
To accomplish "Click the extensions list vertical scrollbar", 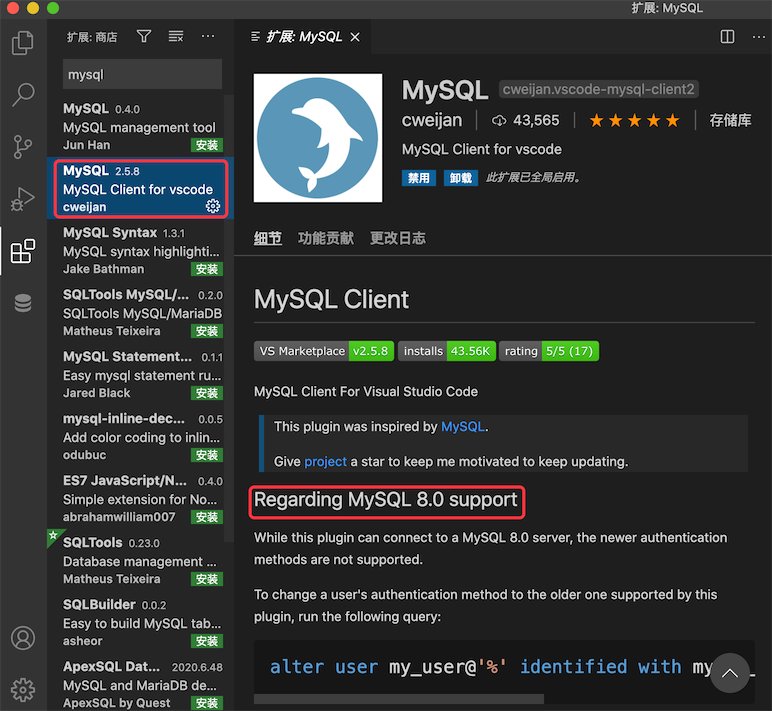I will coord(228,318).
